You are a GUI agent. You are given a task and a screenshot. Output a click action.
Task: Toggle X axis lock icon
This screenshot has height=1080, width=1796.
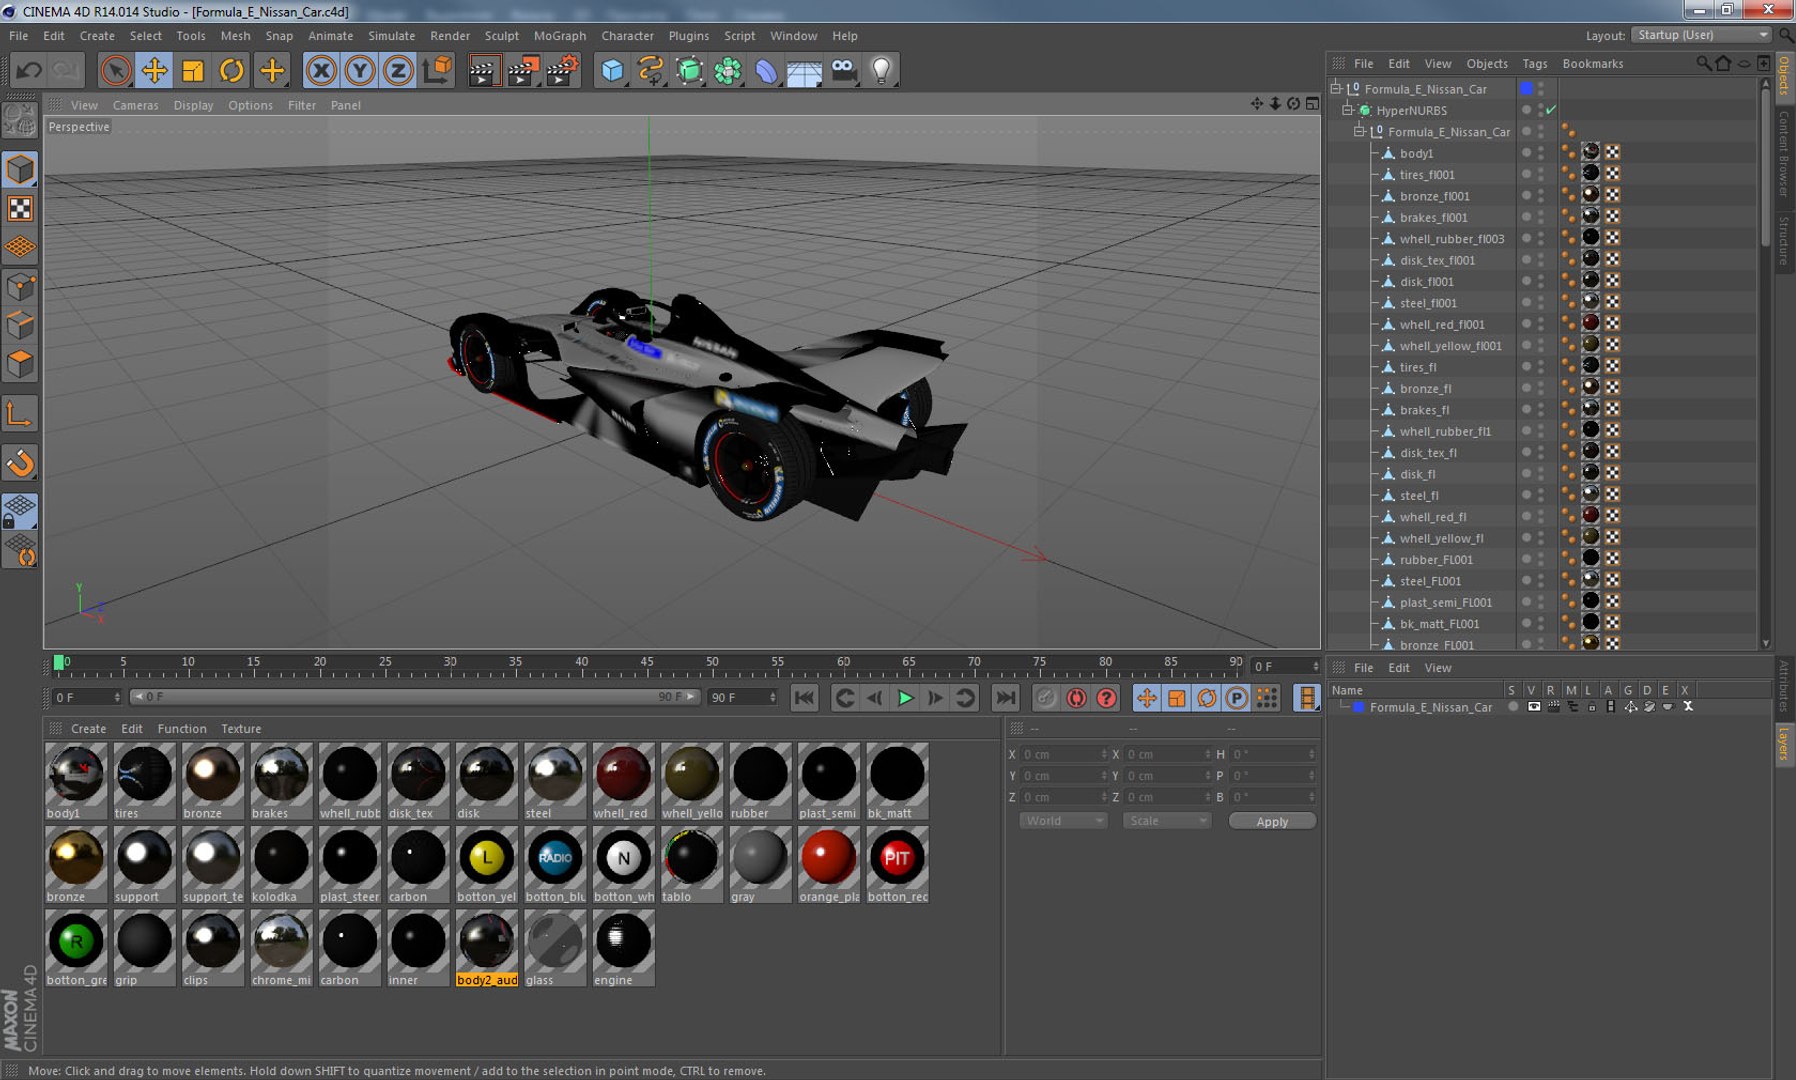321,70
